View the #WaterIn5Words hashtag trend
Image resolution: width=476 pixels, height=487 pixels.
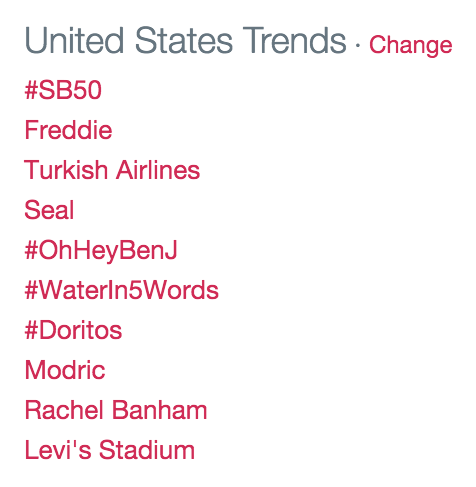point(122,290)
